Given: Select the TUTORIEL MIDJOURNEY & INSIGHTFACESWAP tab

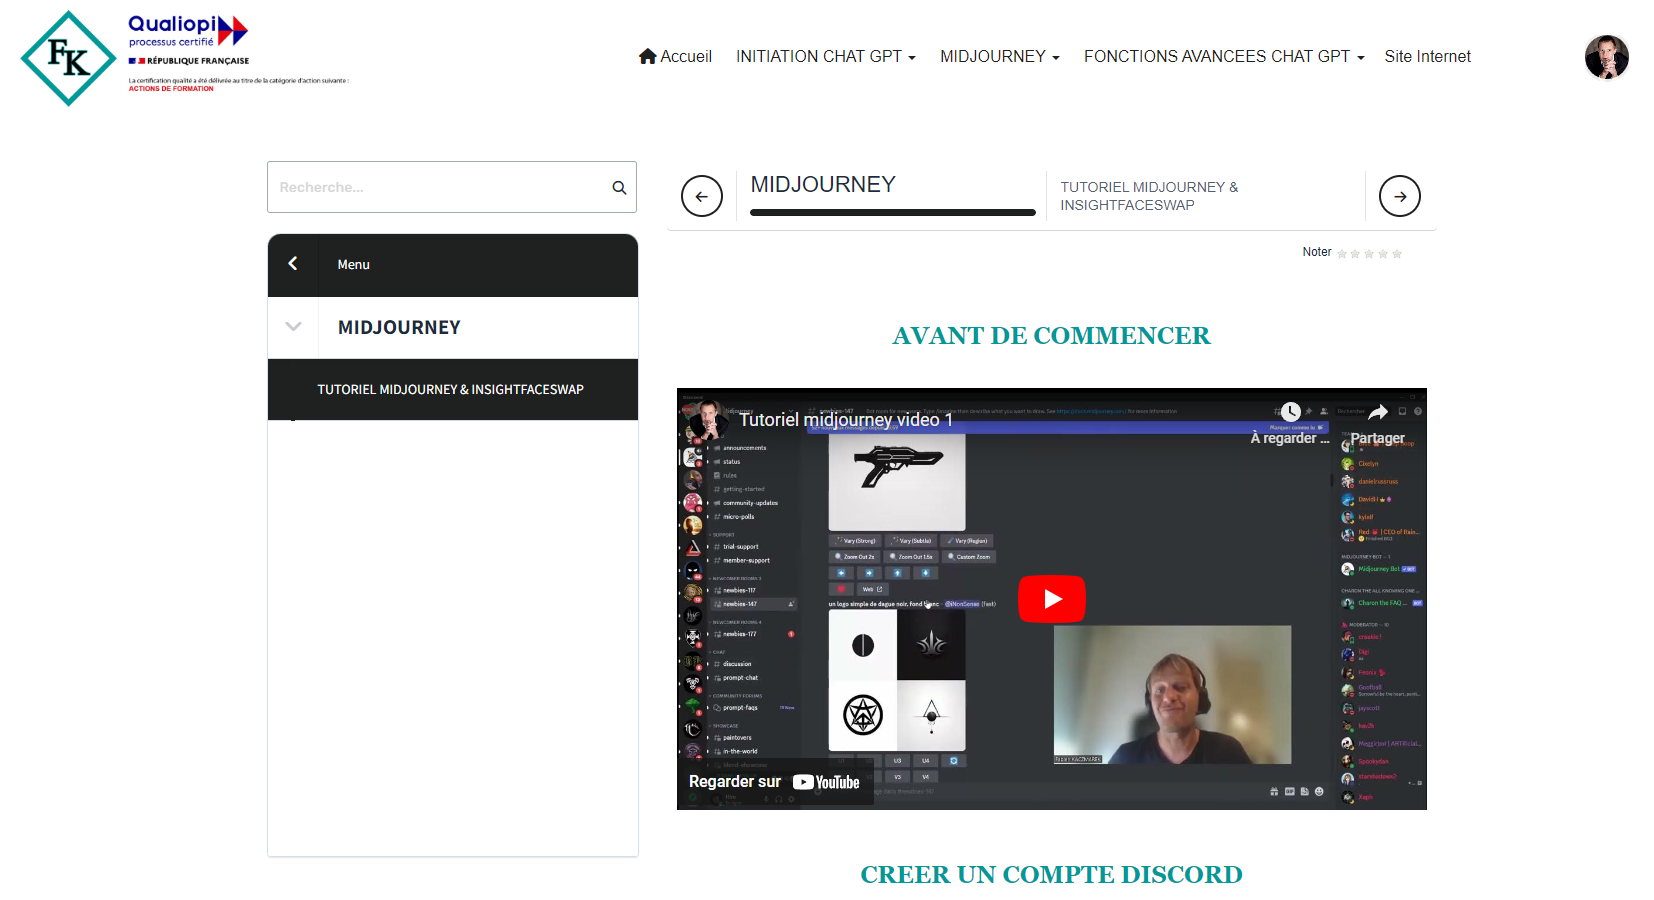Looking at the screenshot, I should coord(1148,196).
